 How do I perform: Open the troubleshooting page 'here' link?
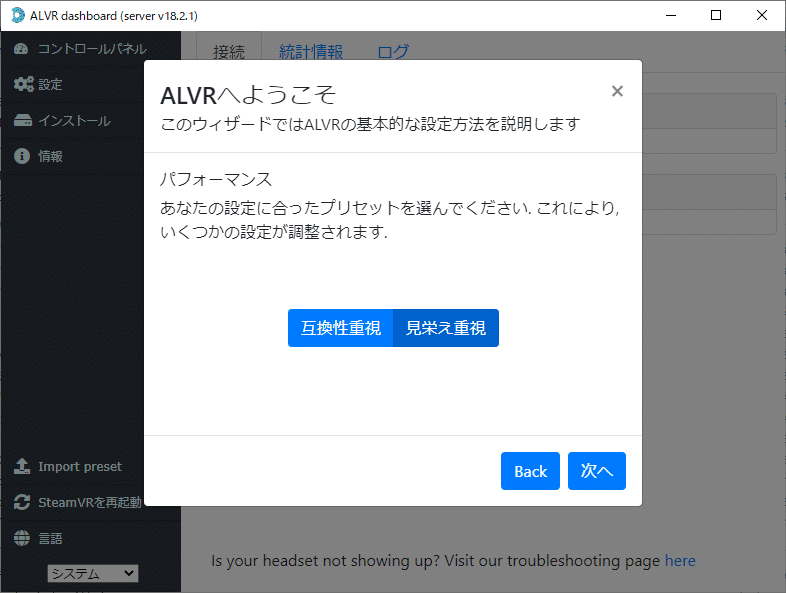680,560
